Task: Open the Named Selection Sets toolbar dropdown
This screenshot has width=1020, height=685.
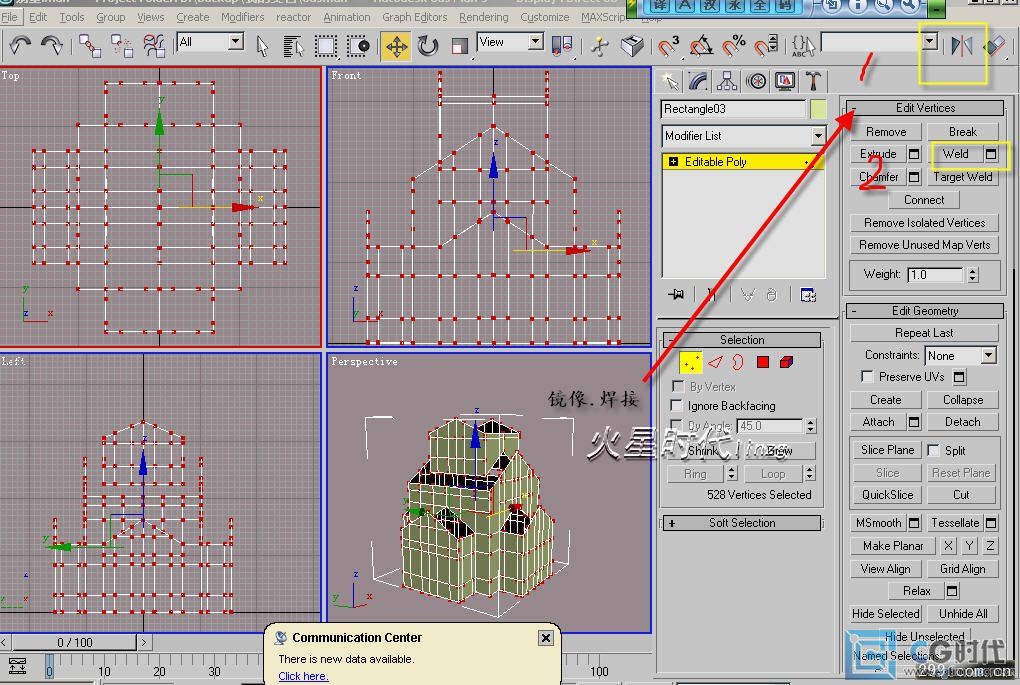Action: pyautogui.click(x=930, y=42)
